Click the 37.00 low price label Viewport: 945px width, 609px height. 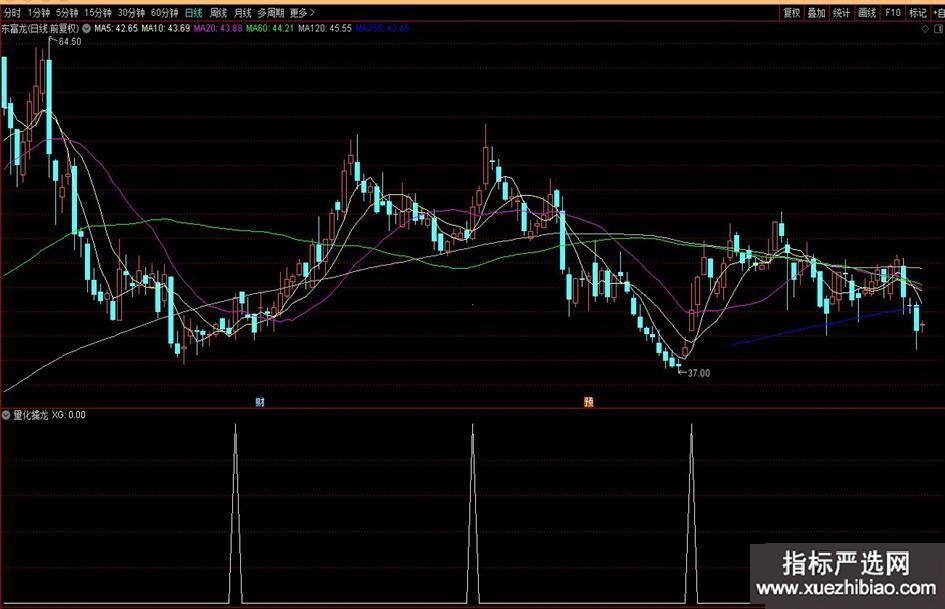click(699, 373)
